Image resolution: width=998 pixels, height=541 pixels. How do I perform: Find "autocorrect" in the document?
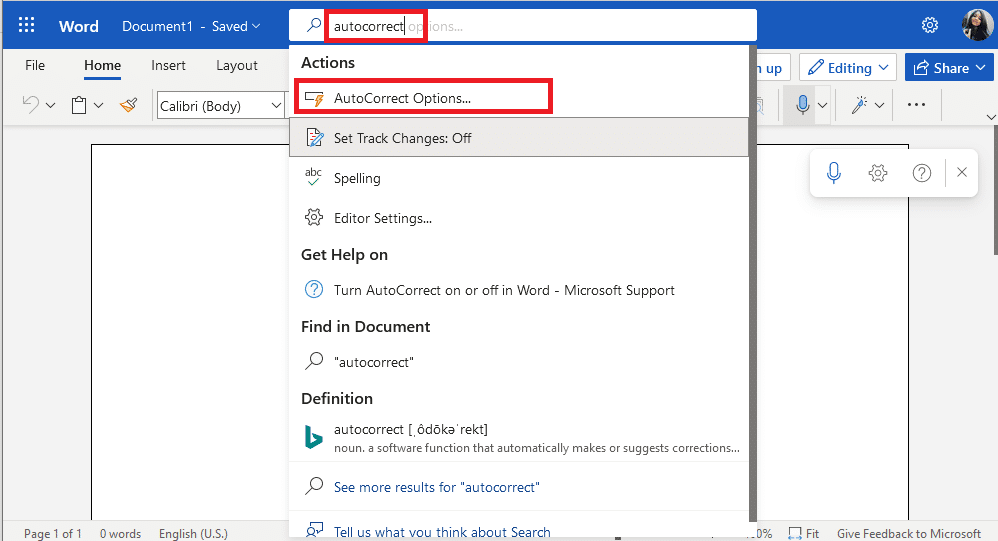pyautogui.click(x=519, y=362)
